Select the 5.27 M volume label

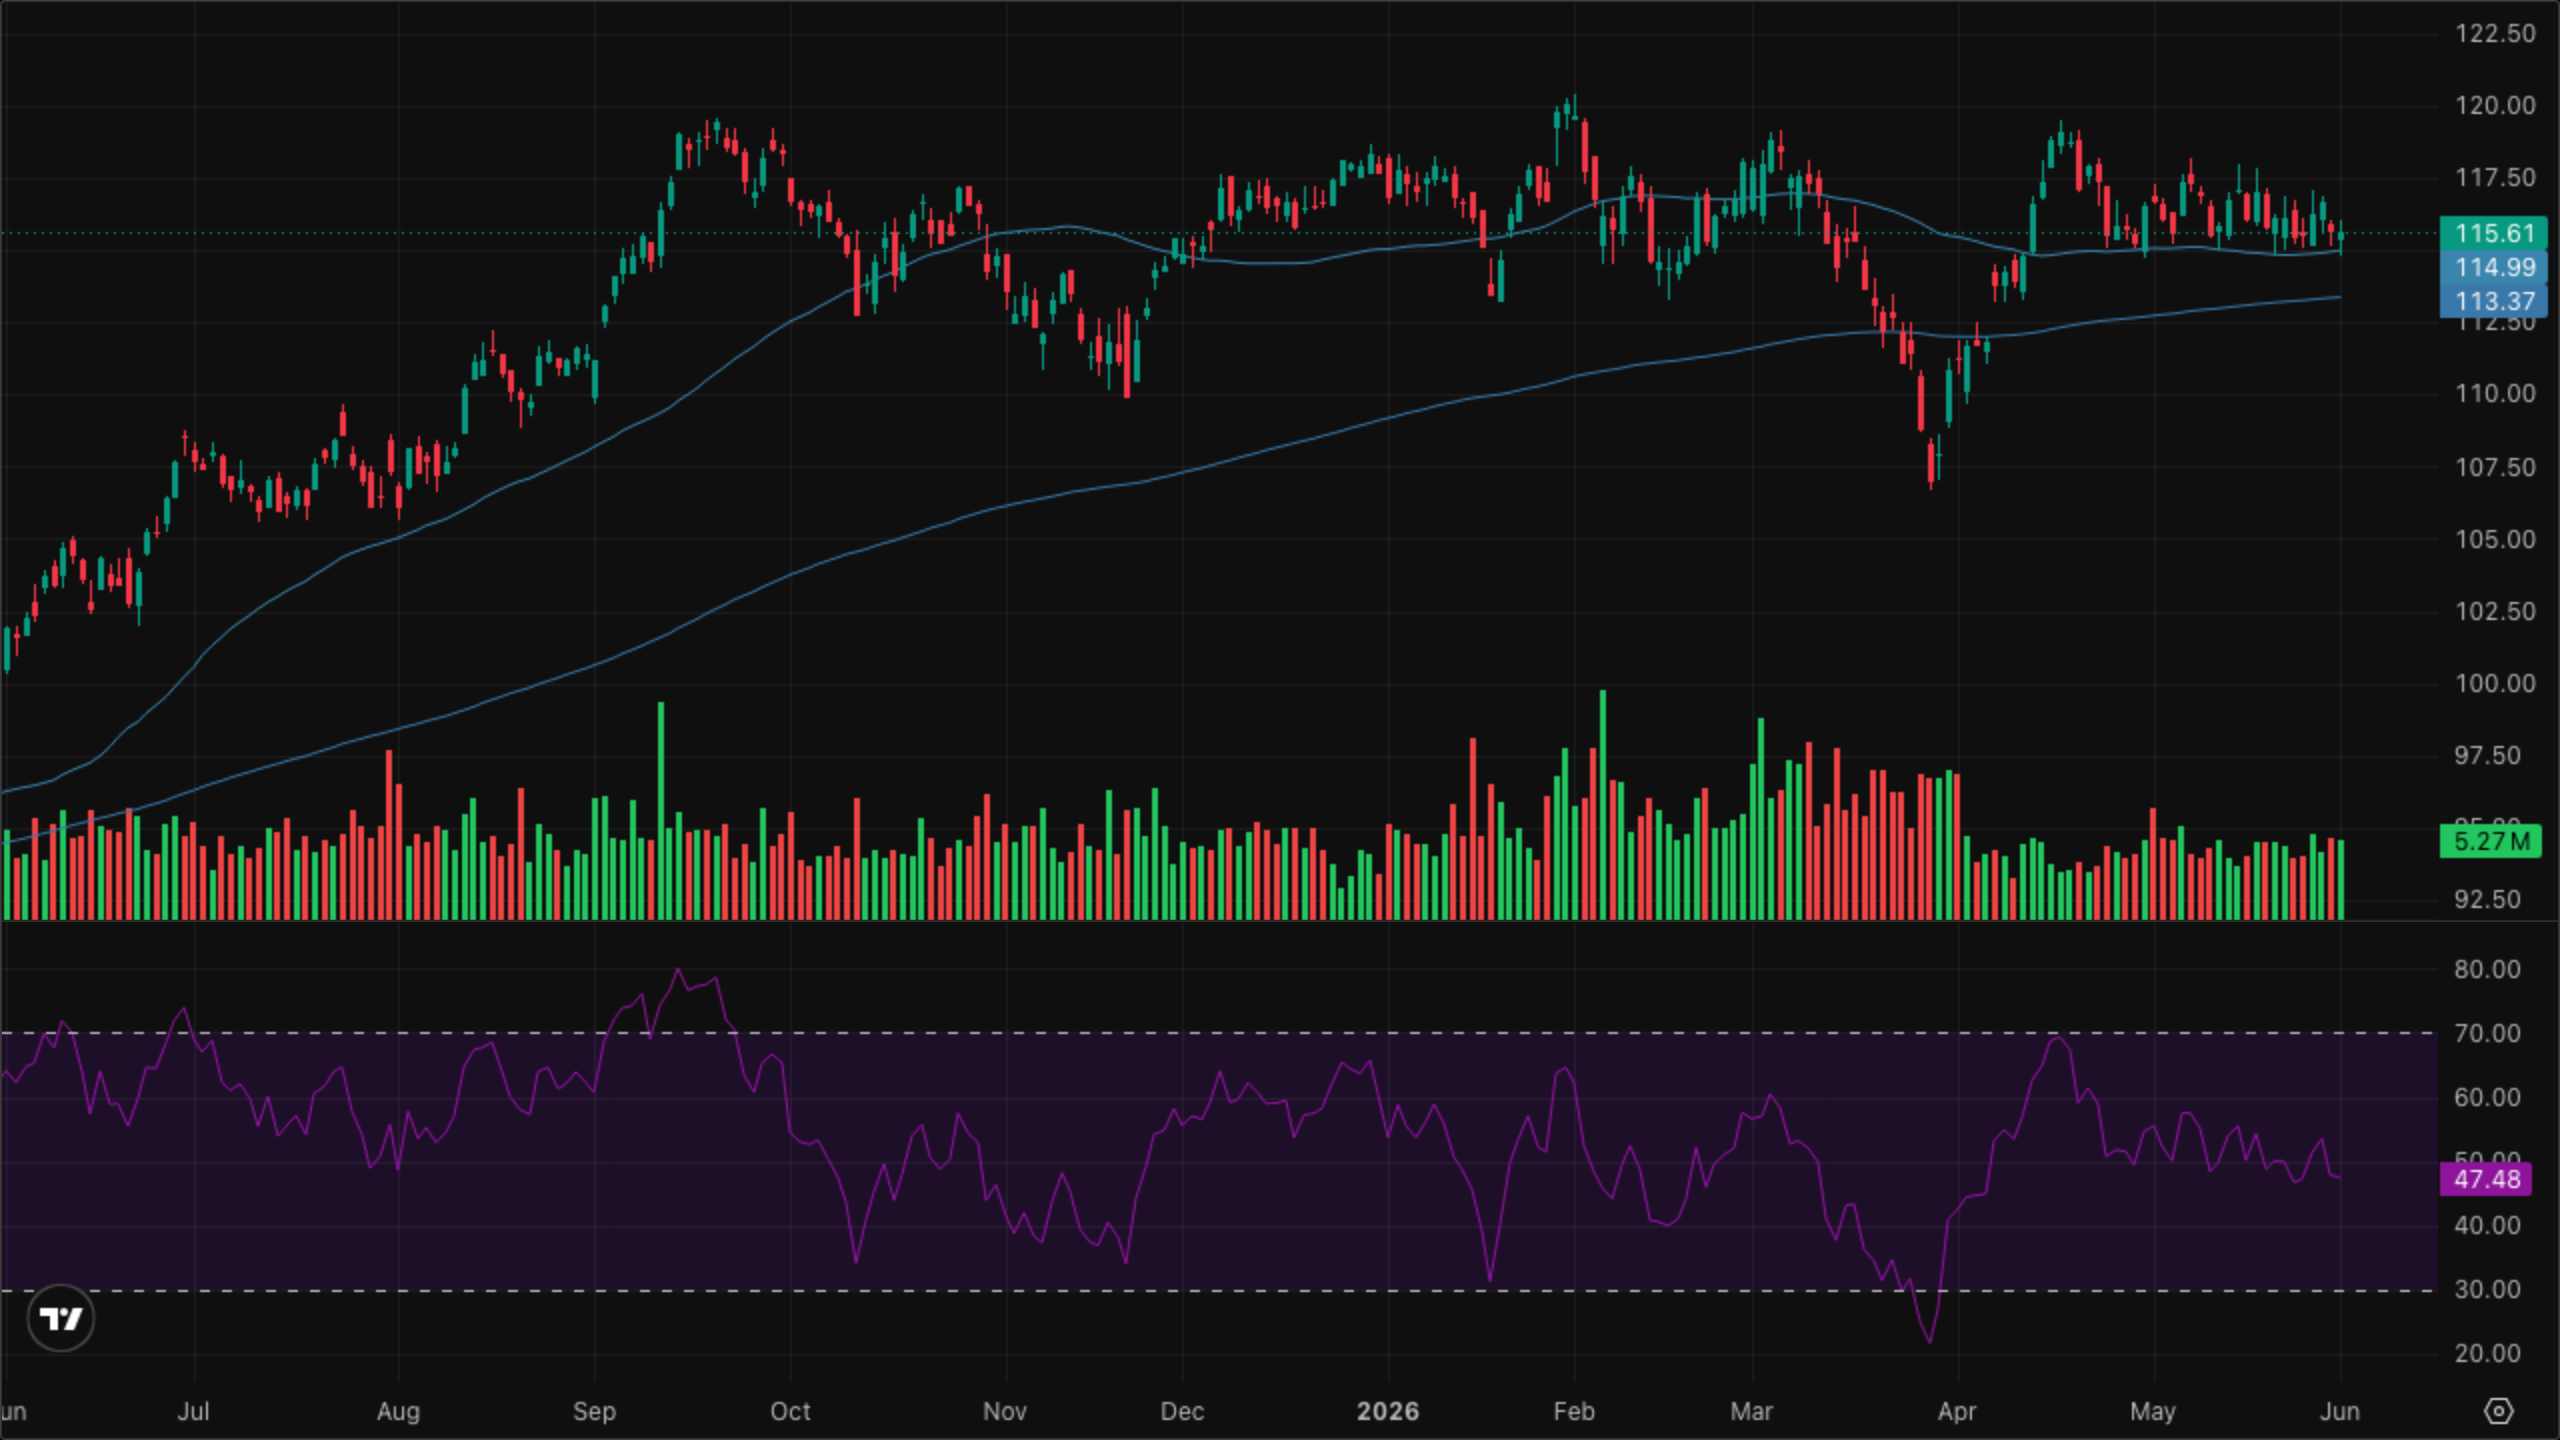tap(2490, 841)
